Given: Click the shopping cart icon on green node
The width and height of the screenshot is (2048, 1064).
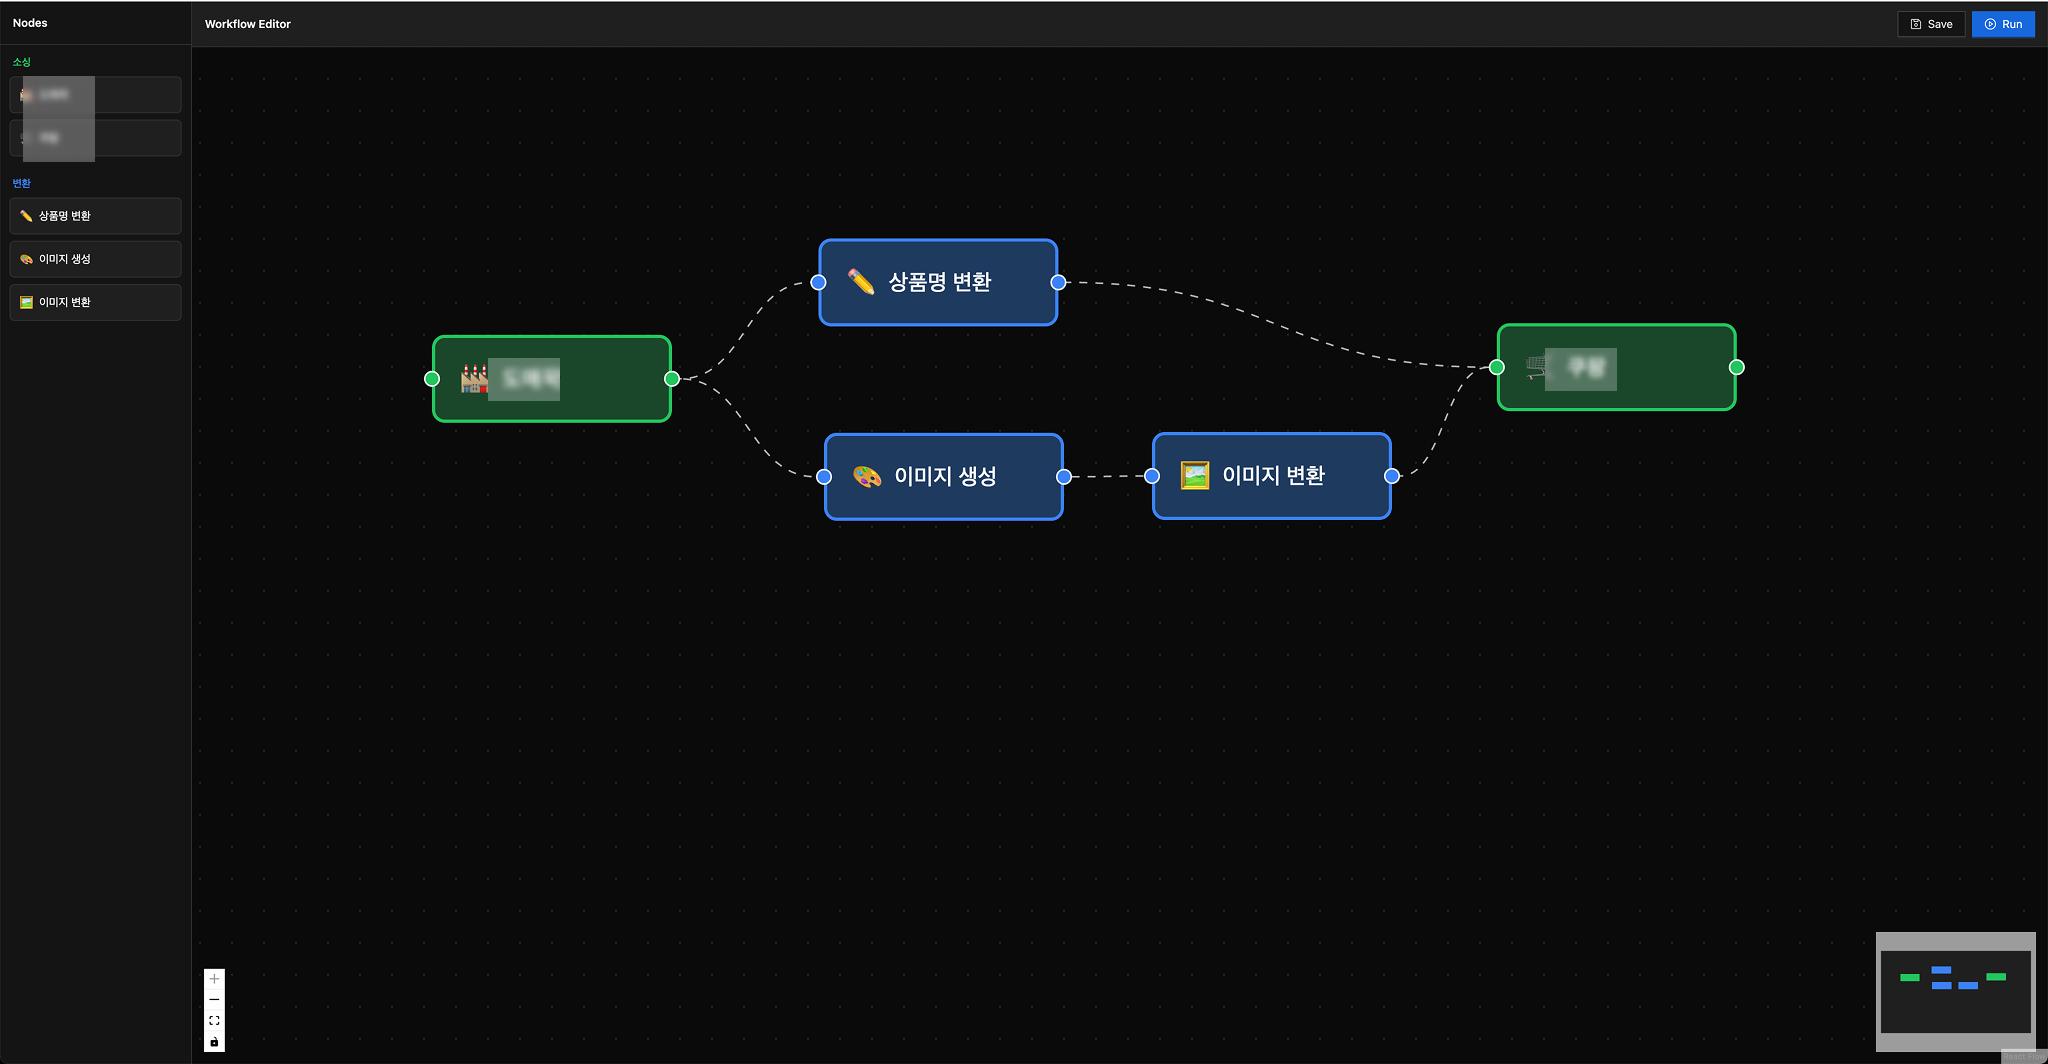Looking at the screenshot, I should (x=1534, y=368).
